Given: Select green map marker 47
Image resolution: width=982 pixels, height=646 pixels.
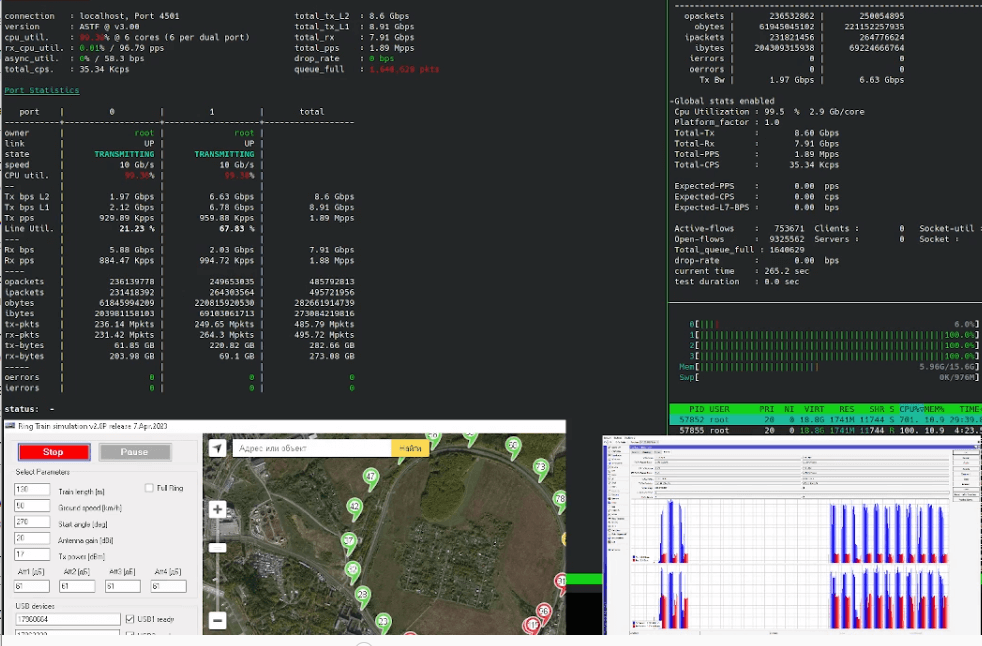Looking at the screenshot, I should click(x=371, y=479).
